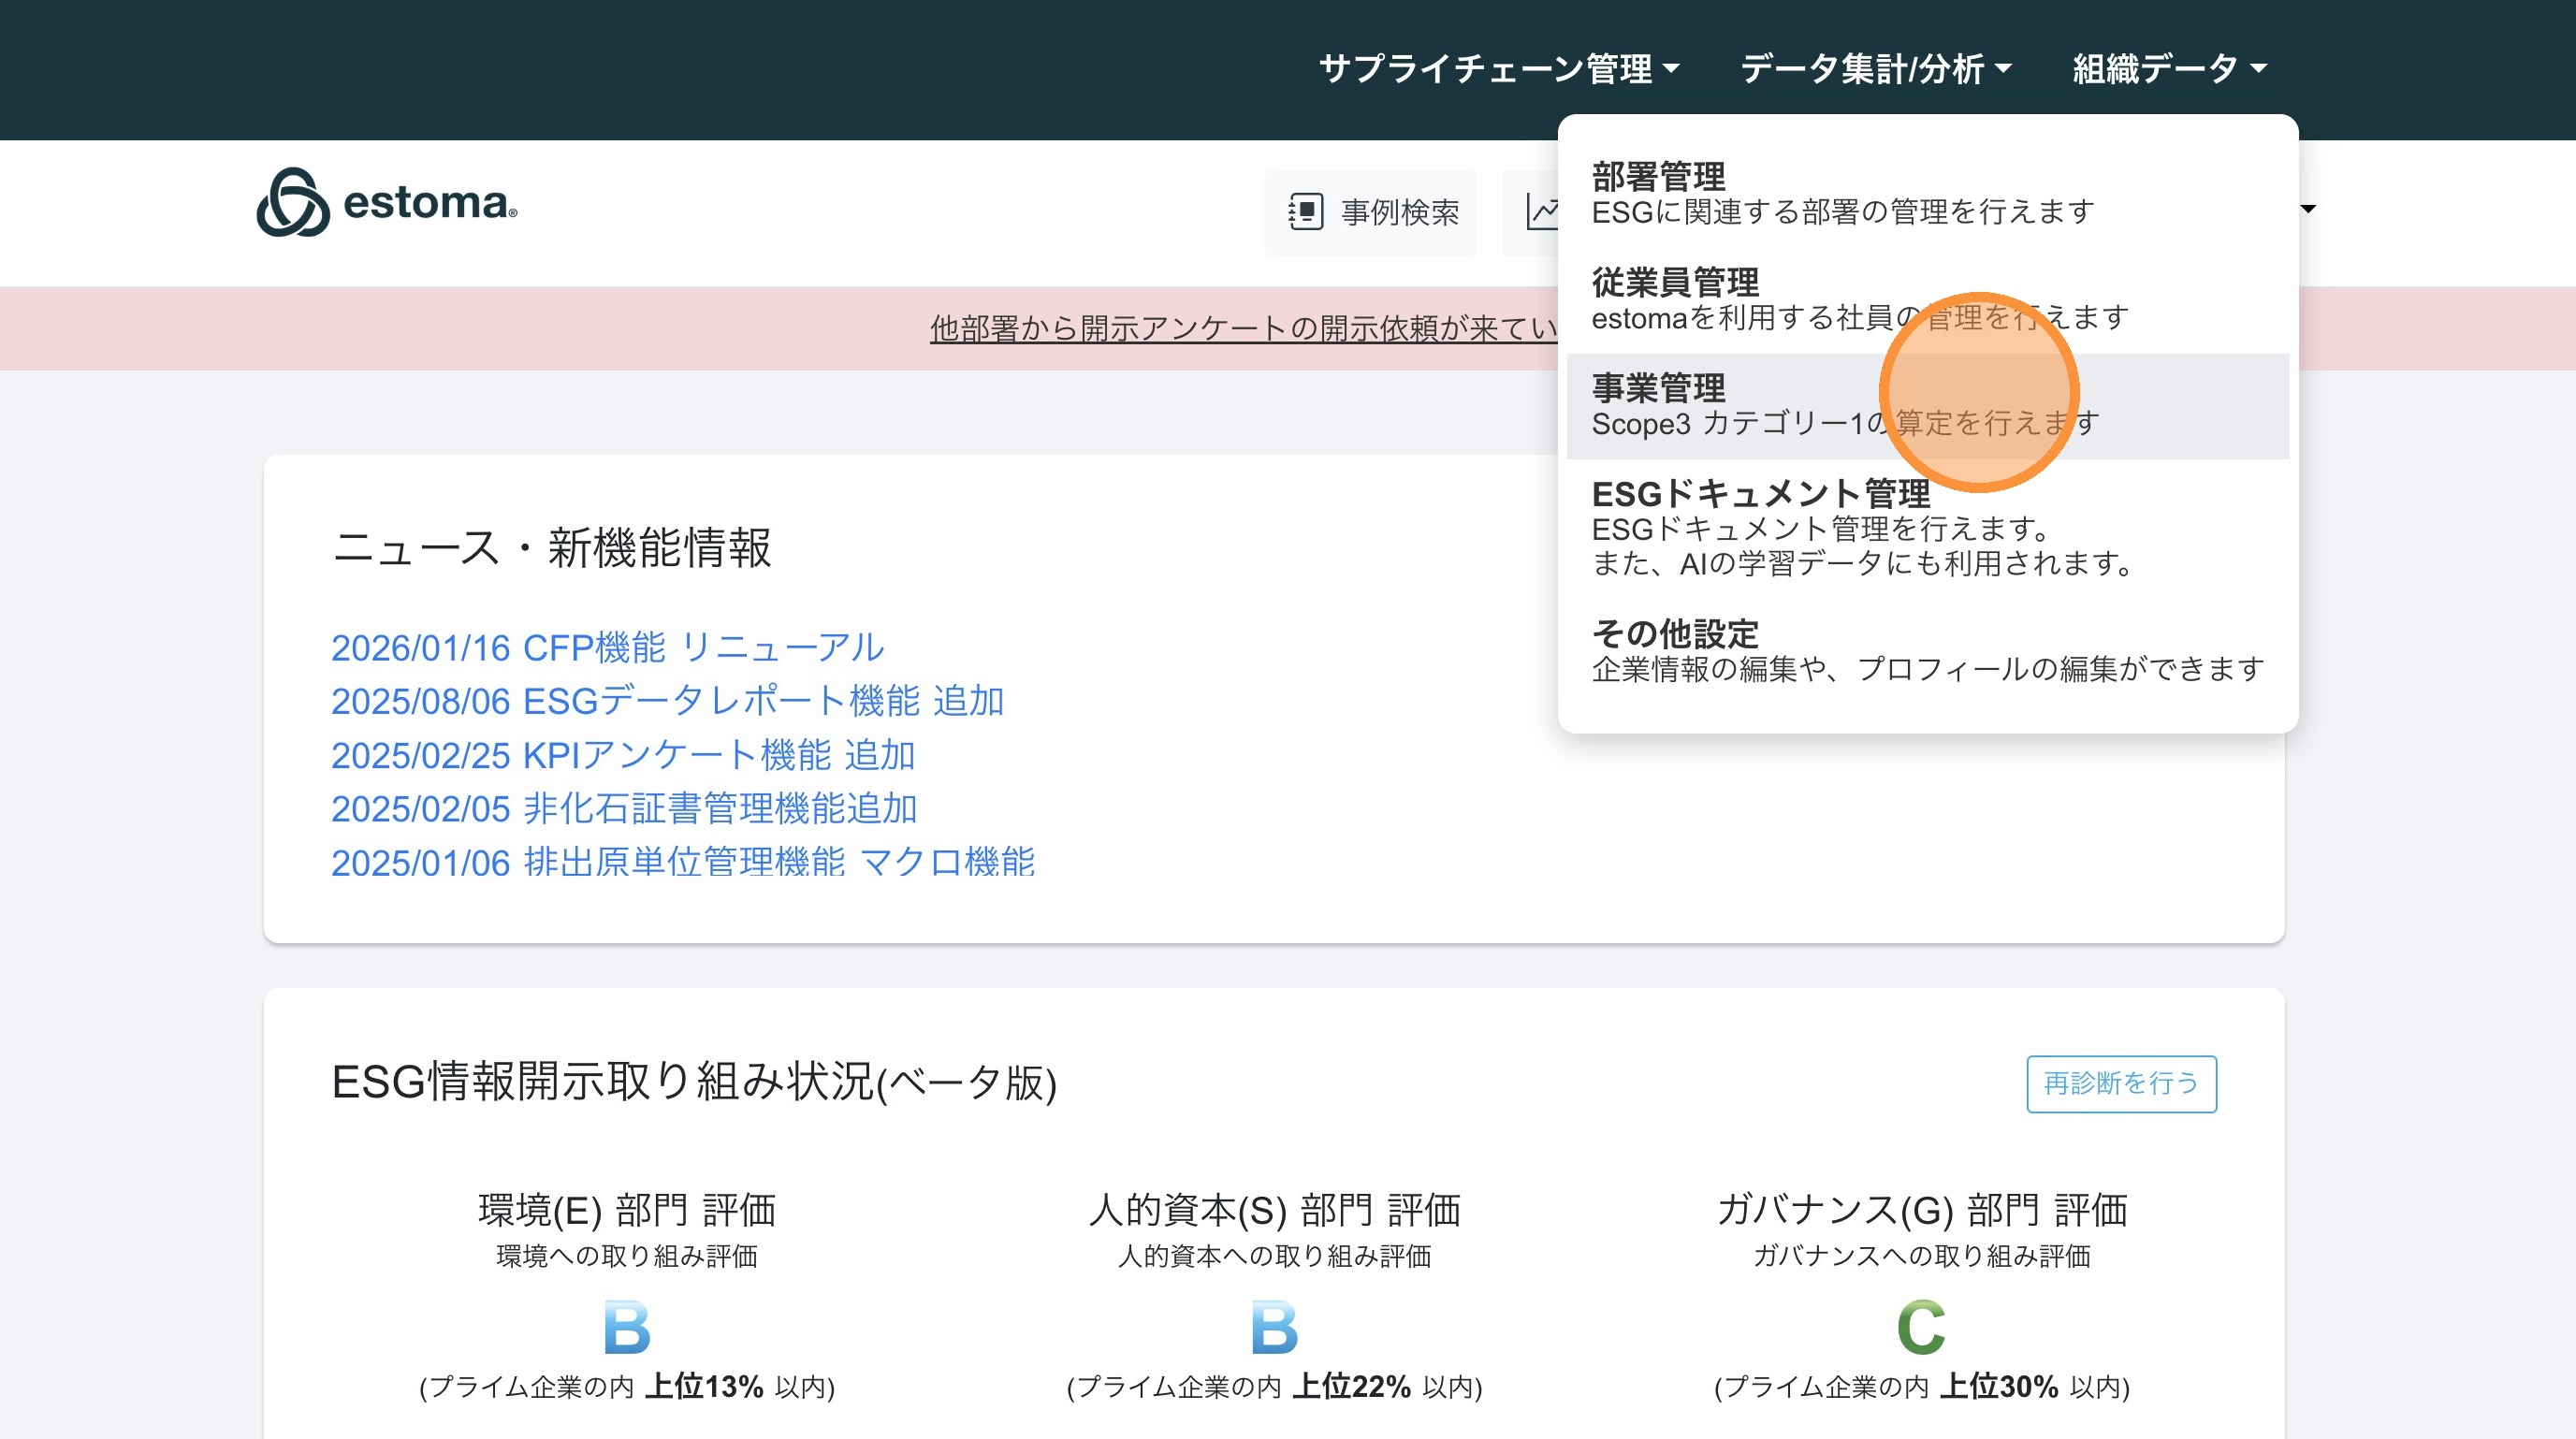This screenshot has height=1439, width=2576.
Task: Open the ESGデータレポート機能 追加 news link
Action: click(668, 701)
